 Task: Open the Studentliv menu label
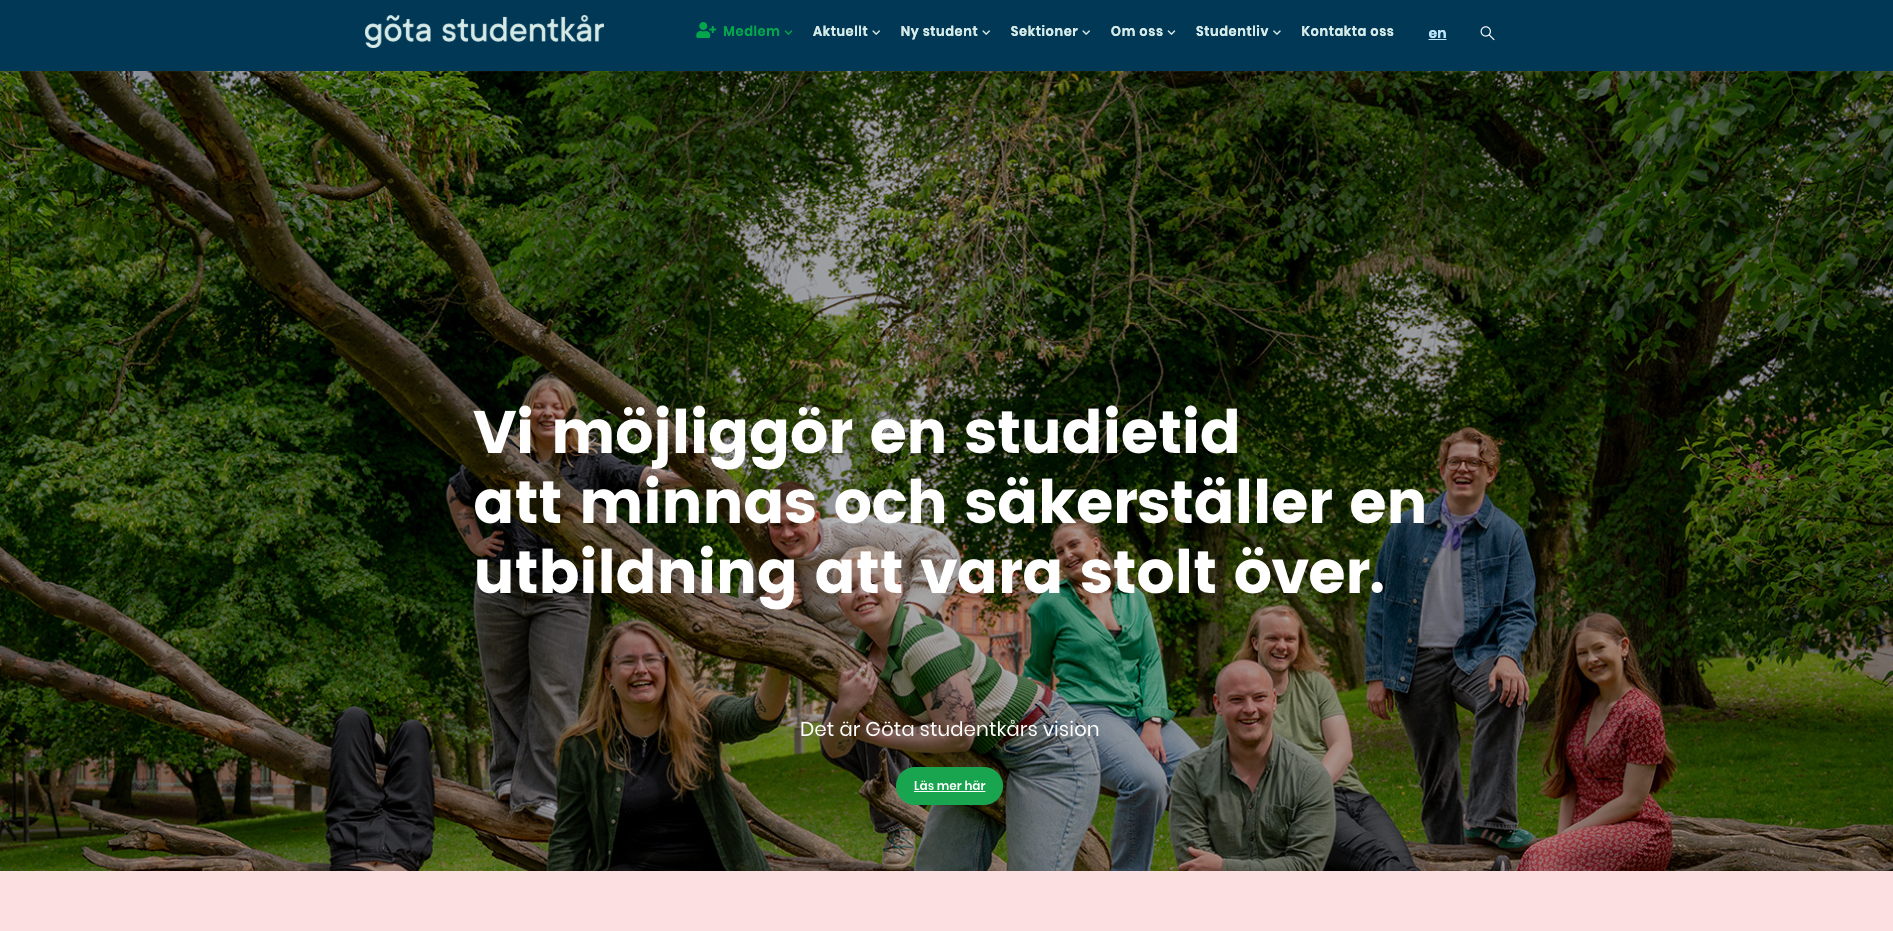click(1232, 31)
